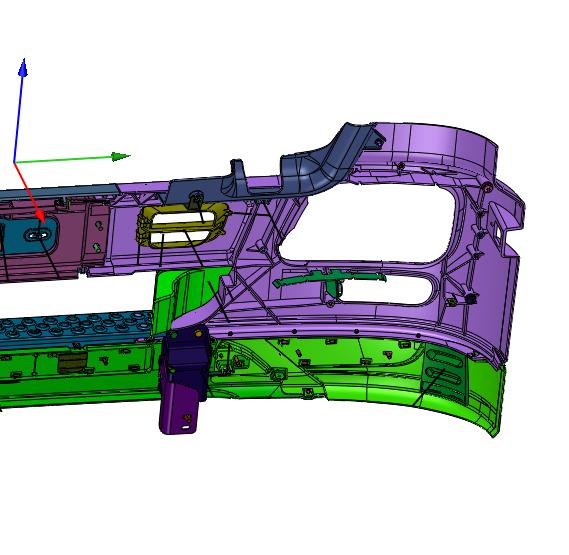This screenshot has width=569, height=555.
Task: Select the red axis arrow
Action: (x=30, y=193)
